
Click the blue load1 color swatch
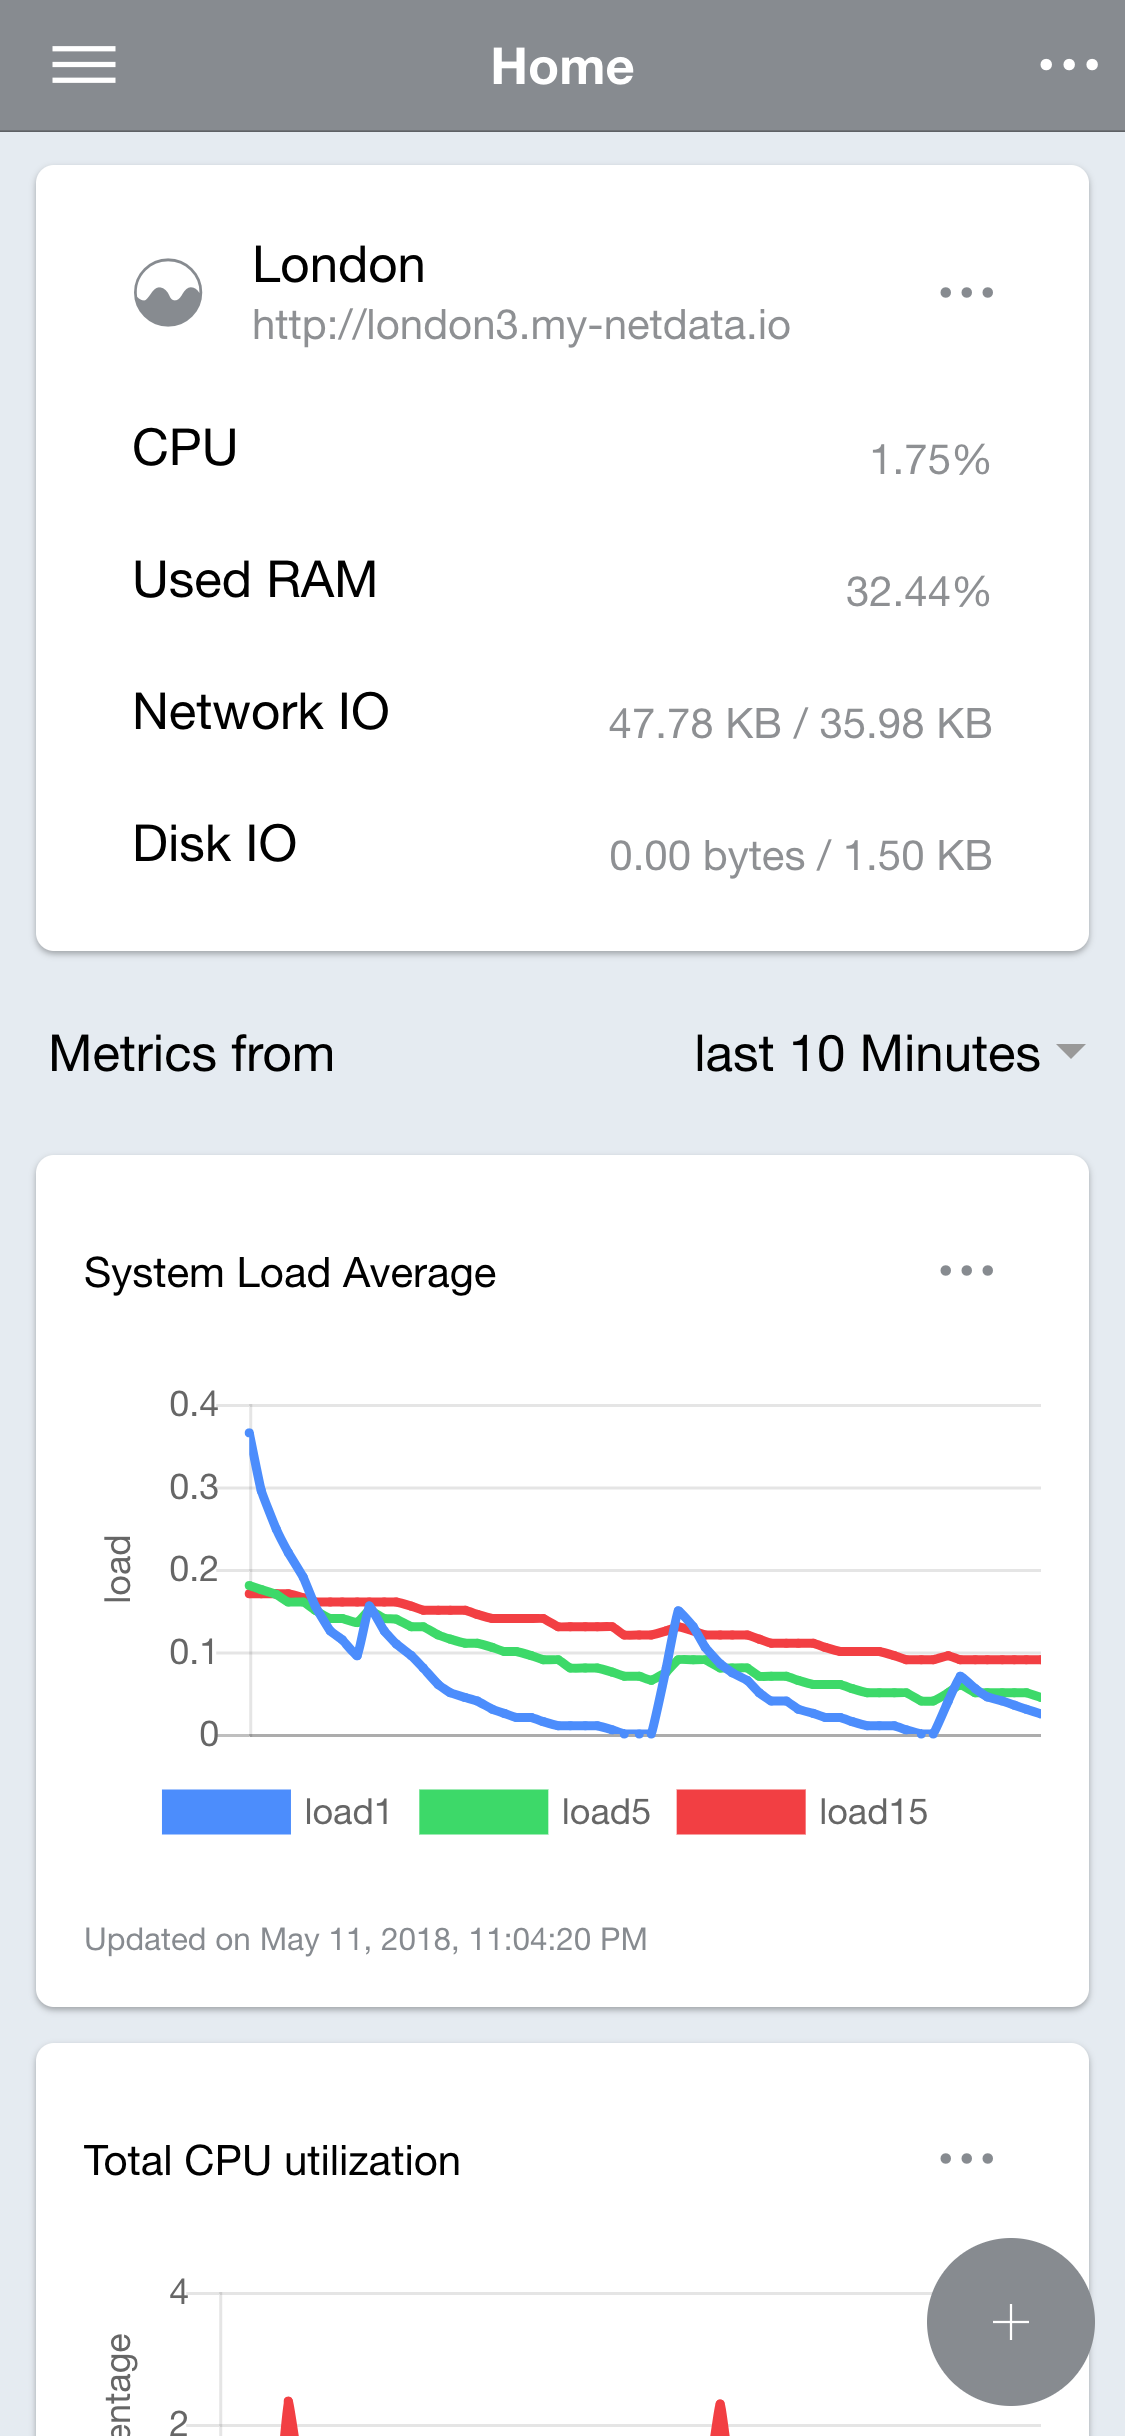pos(226,1812)
